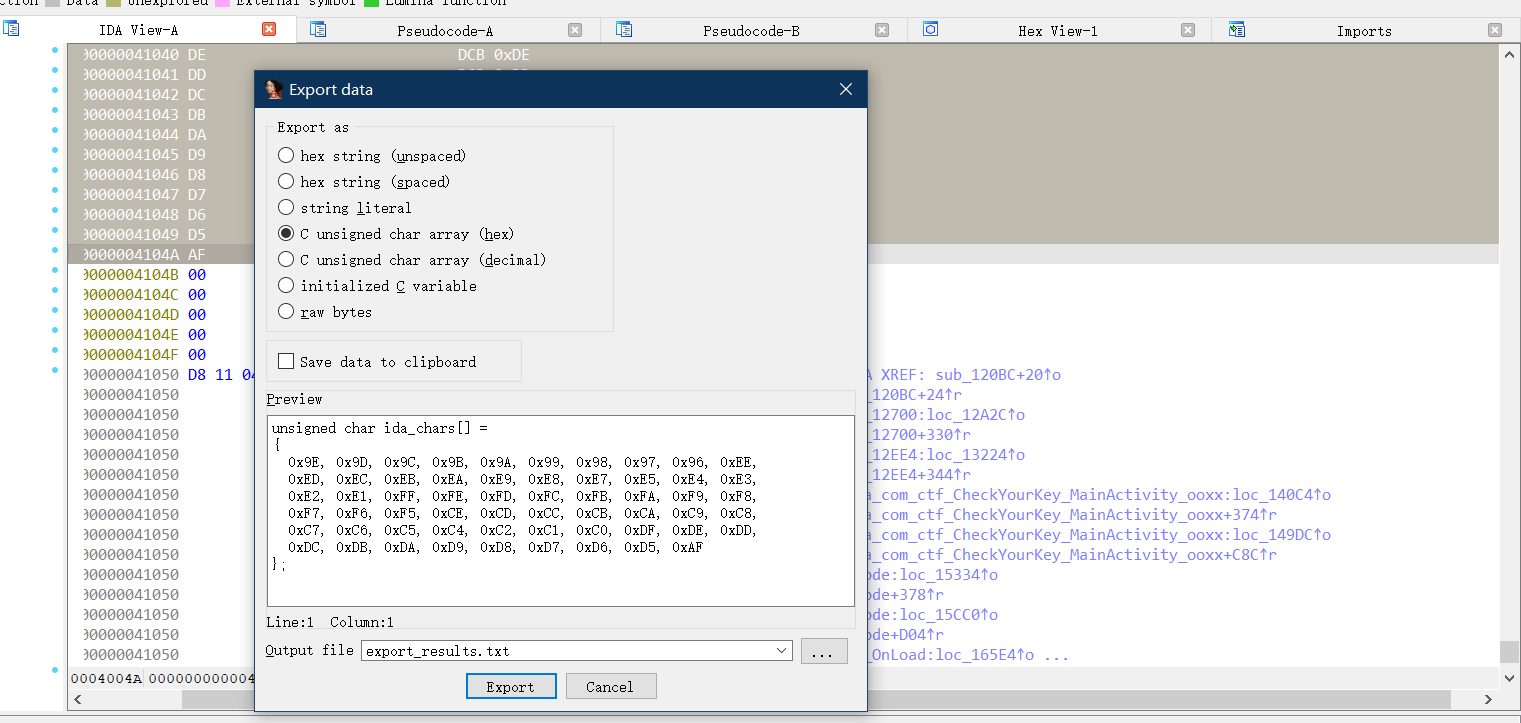Click the Pseudocode-A tab icon

pyautogui.click(x=318, y=29)
